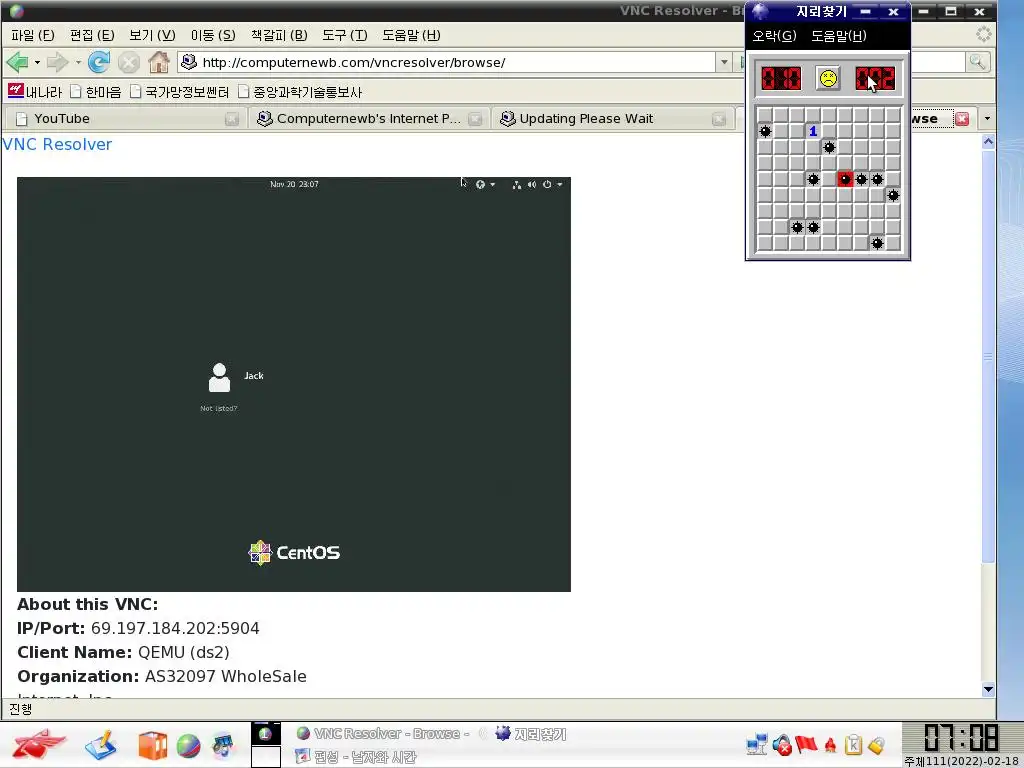1024x768 pixels.
Task: Go to the Home page icon
Action: point(159,62)
